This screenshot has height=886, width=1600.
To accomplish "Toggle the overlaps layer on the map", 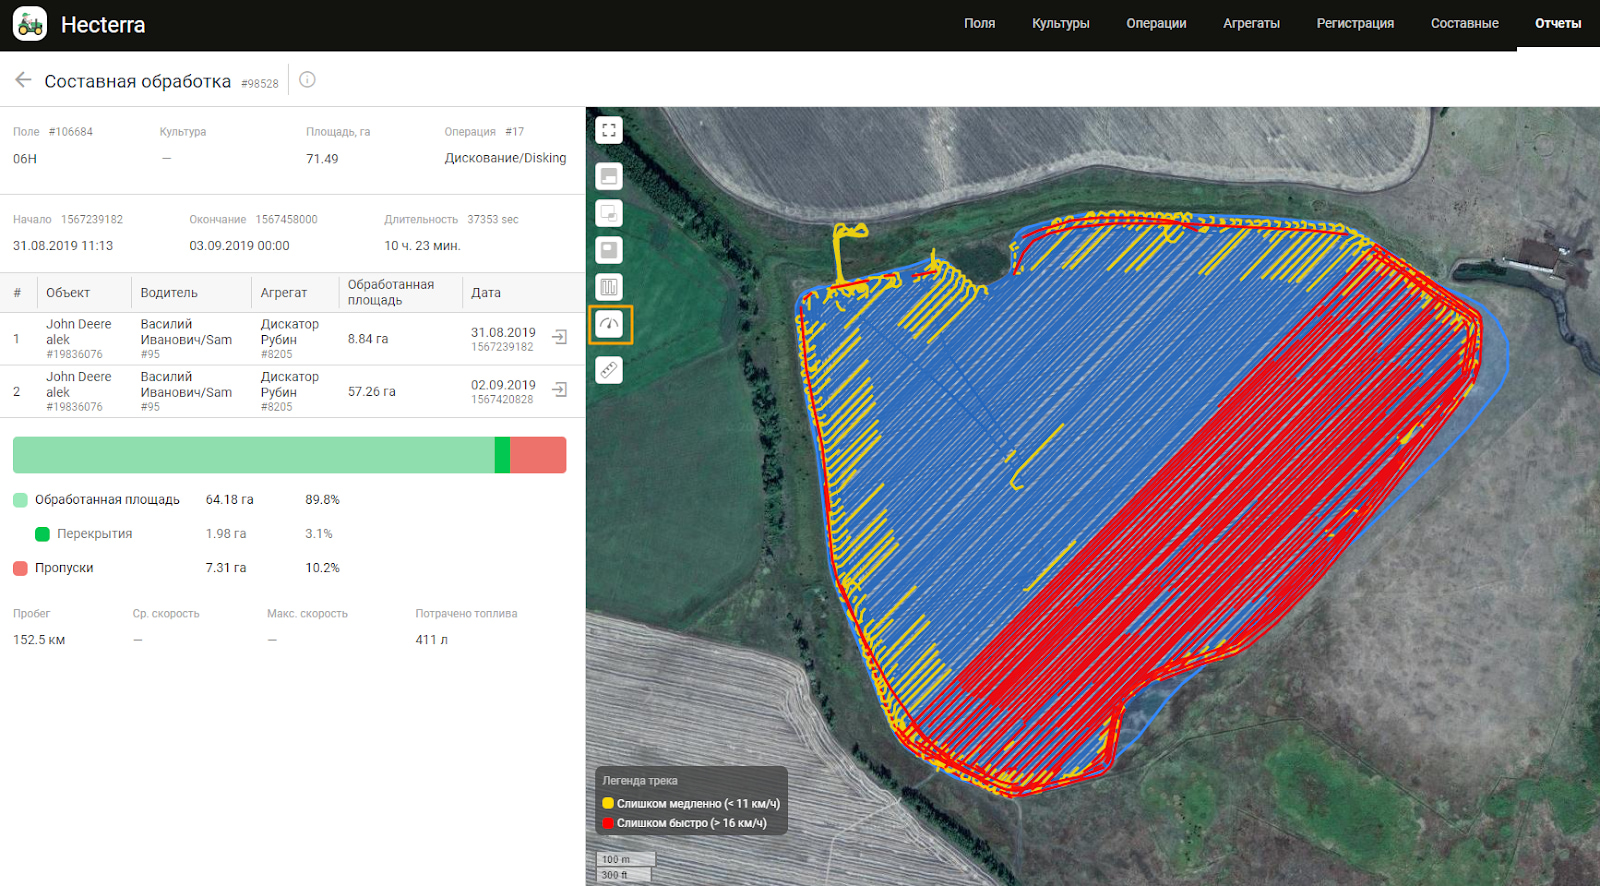I will click(x=609, y=213).
